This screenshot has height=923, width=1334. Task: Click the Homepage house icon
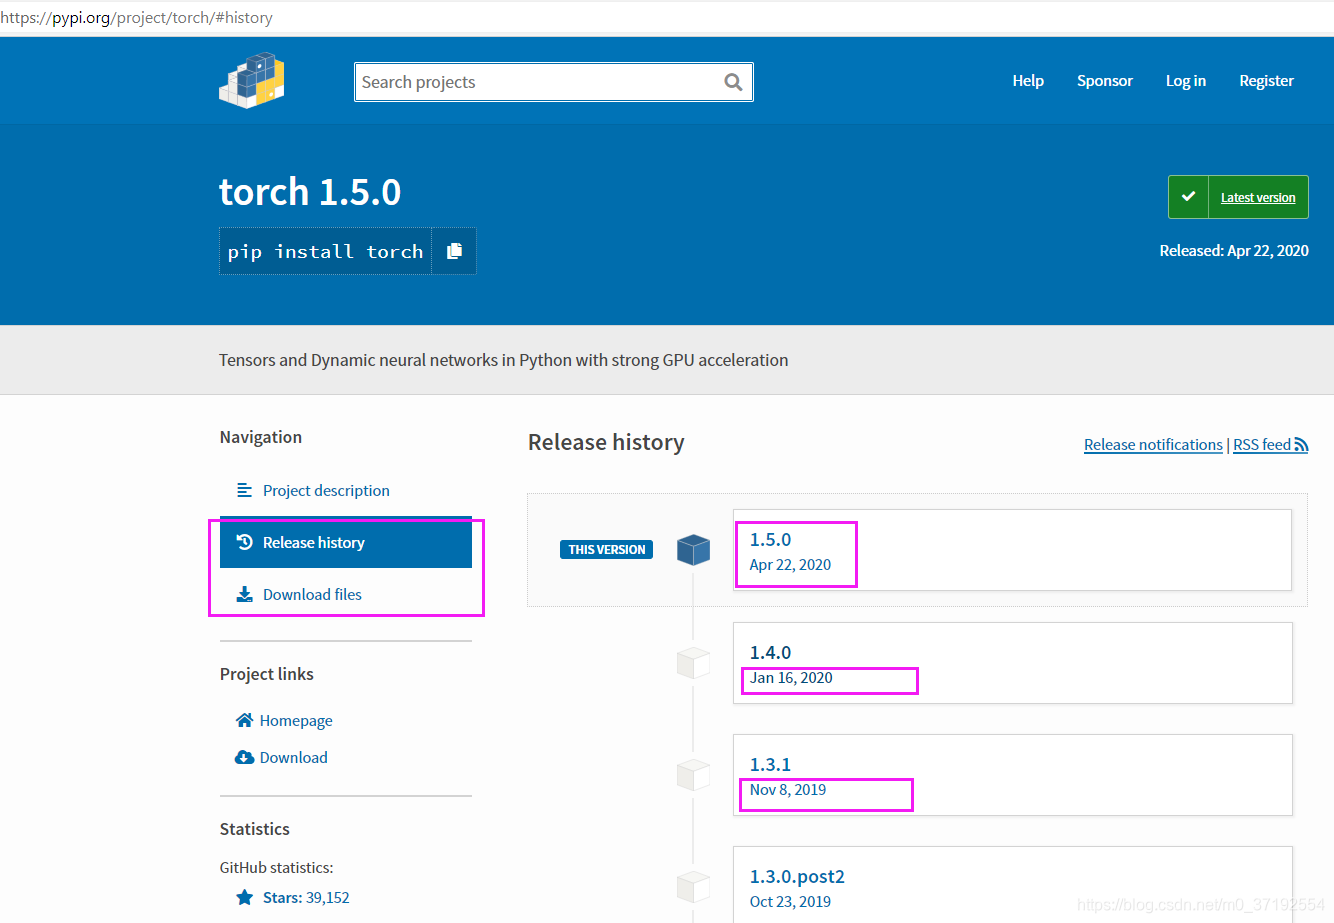pyautogui.click(x=243, y=719)
